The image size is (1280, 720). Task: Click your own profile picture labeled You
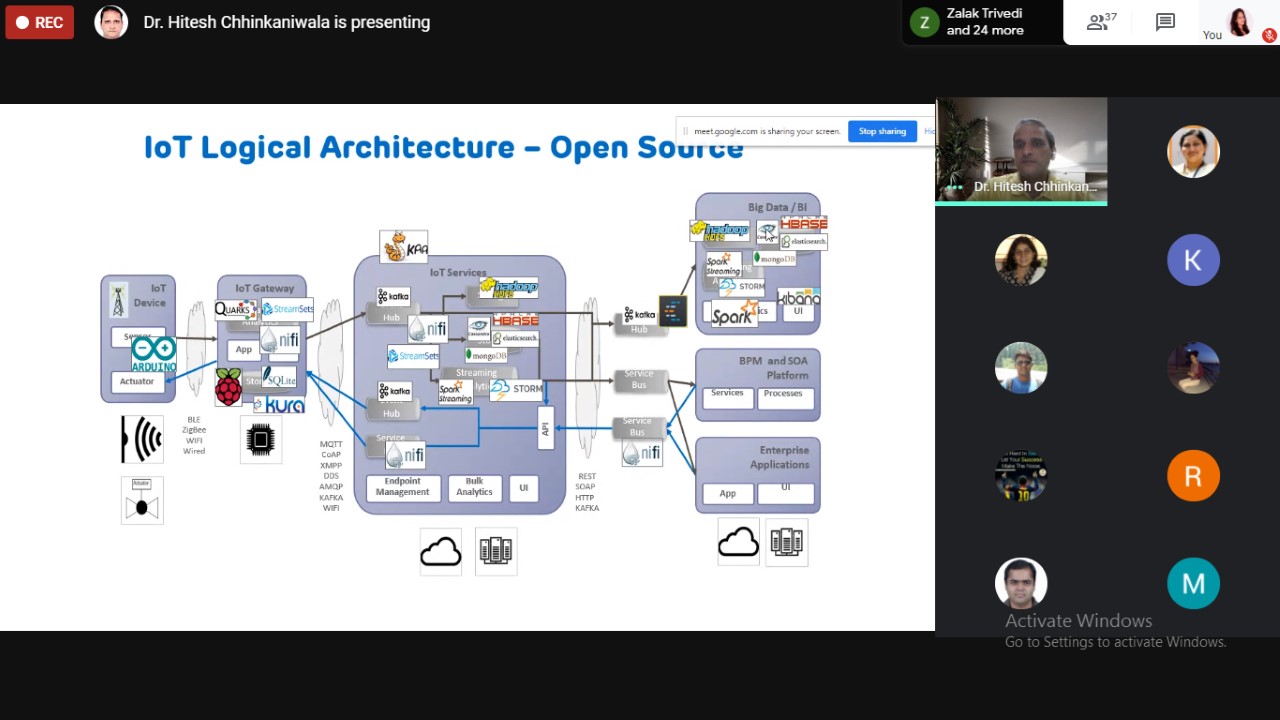[1240, 21]
